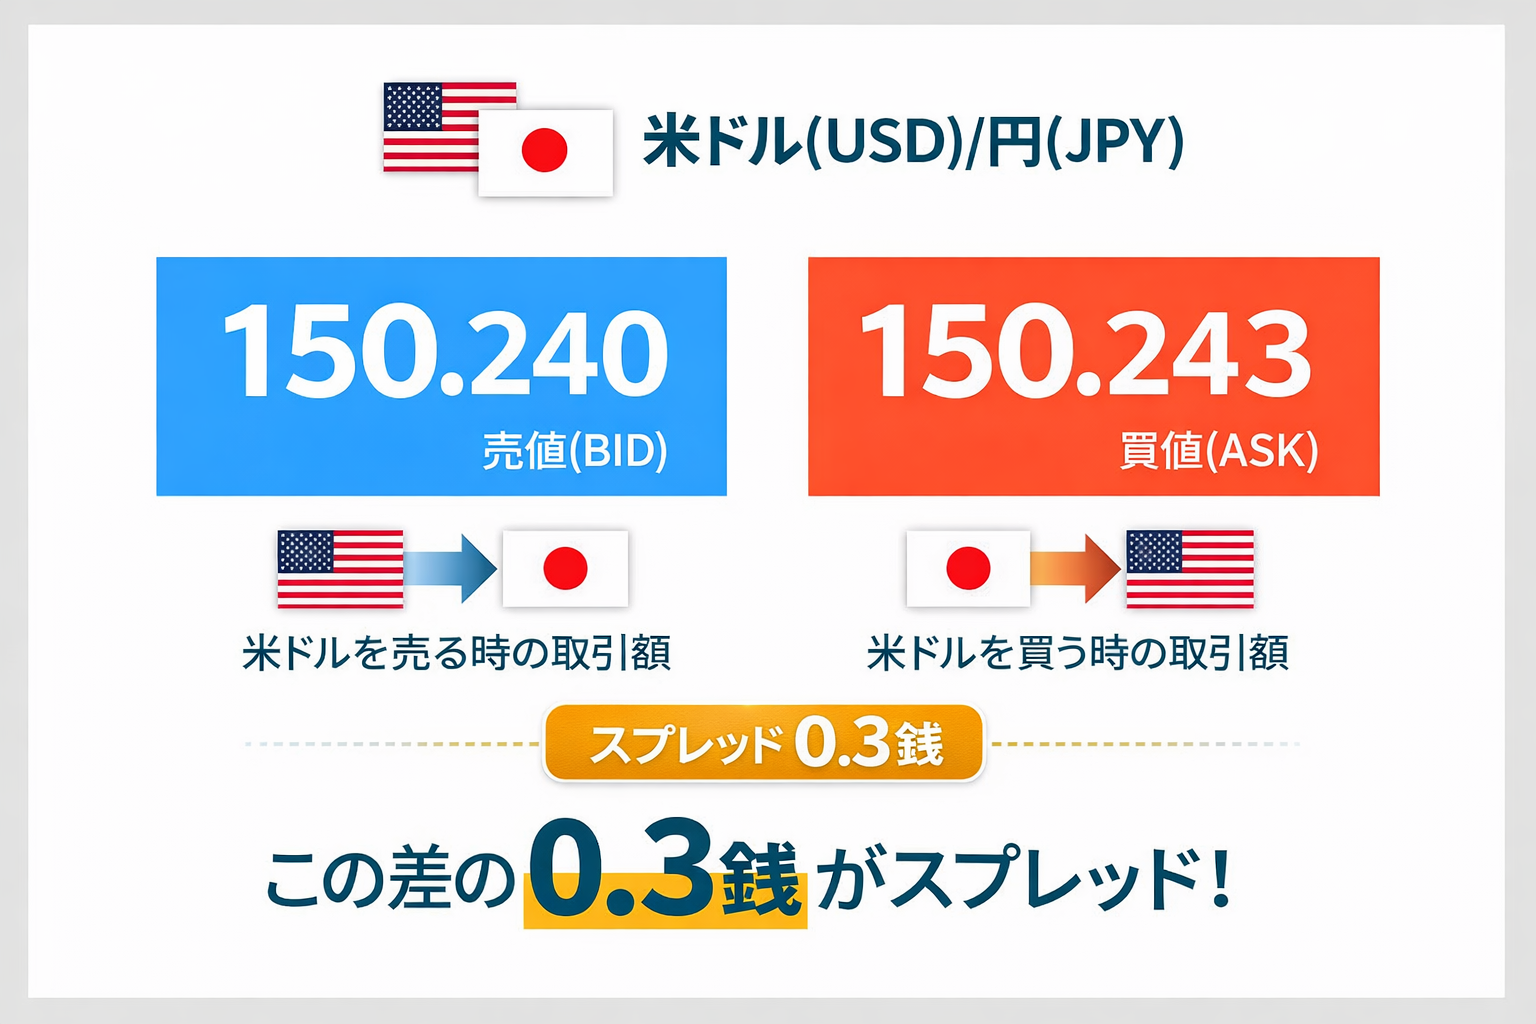Screen dimensions: 1536x1024
Task: Click the この差の text at the bottom
Action: 388,880
